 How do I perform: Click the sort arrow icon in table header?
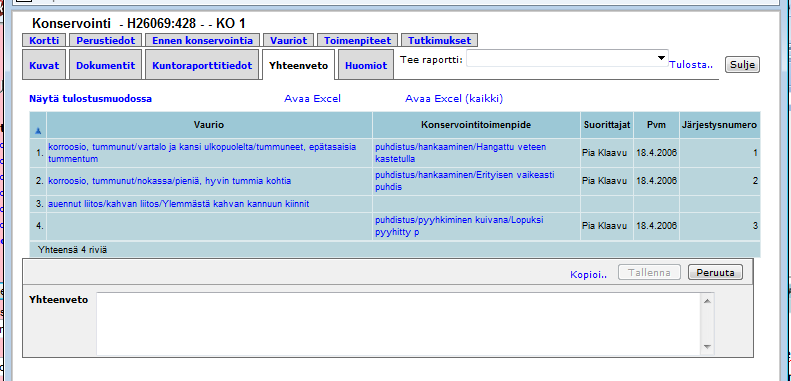pos(38,131)
